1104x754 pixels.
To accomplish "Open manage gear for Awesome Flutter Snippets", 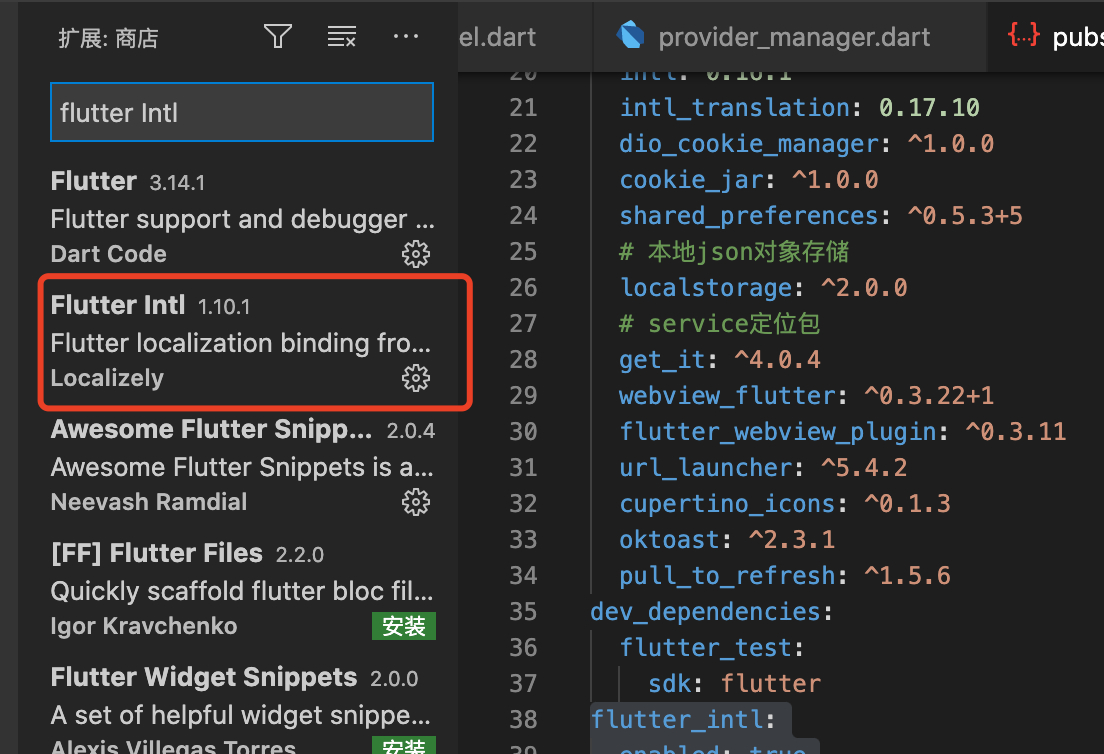I will pos(415,502).
